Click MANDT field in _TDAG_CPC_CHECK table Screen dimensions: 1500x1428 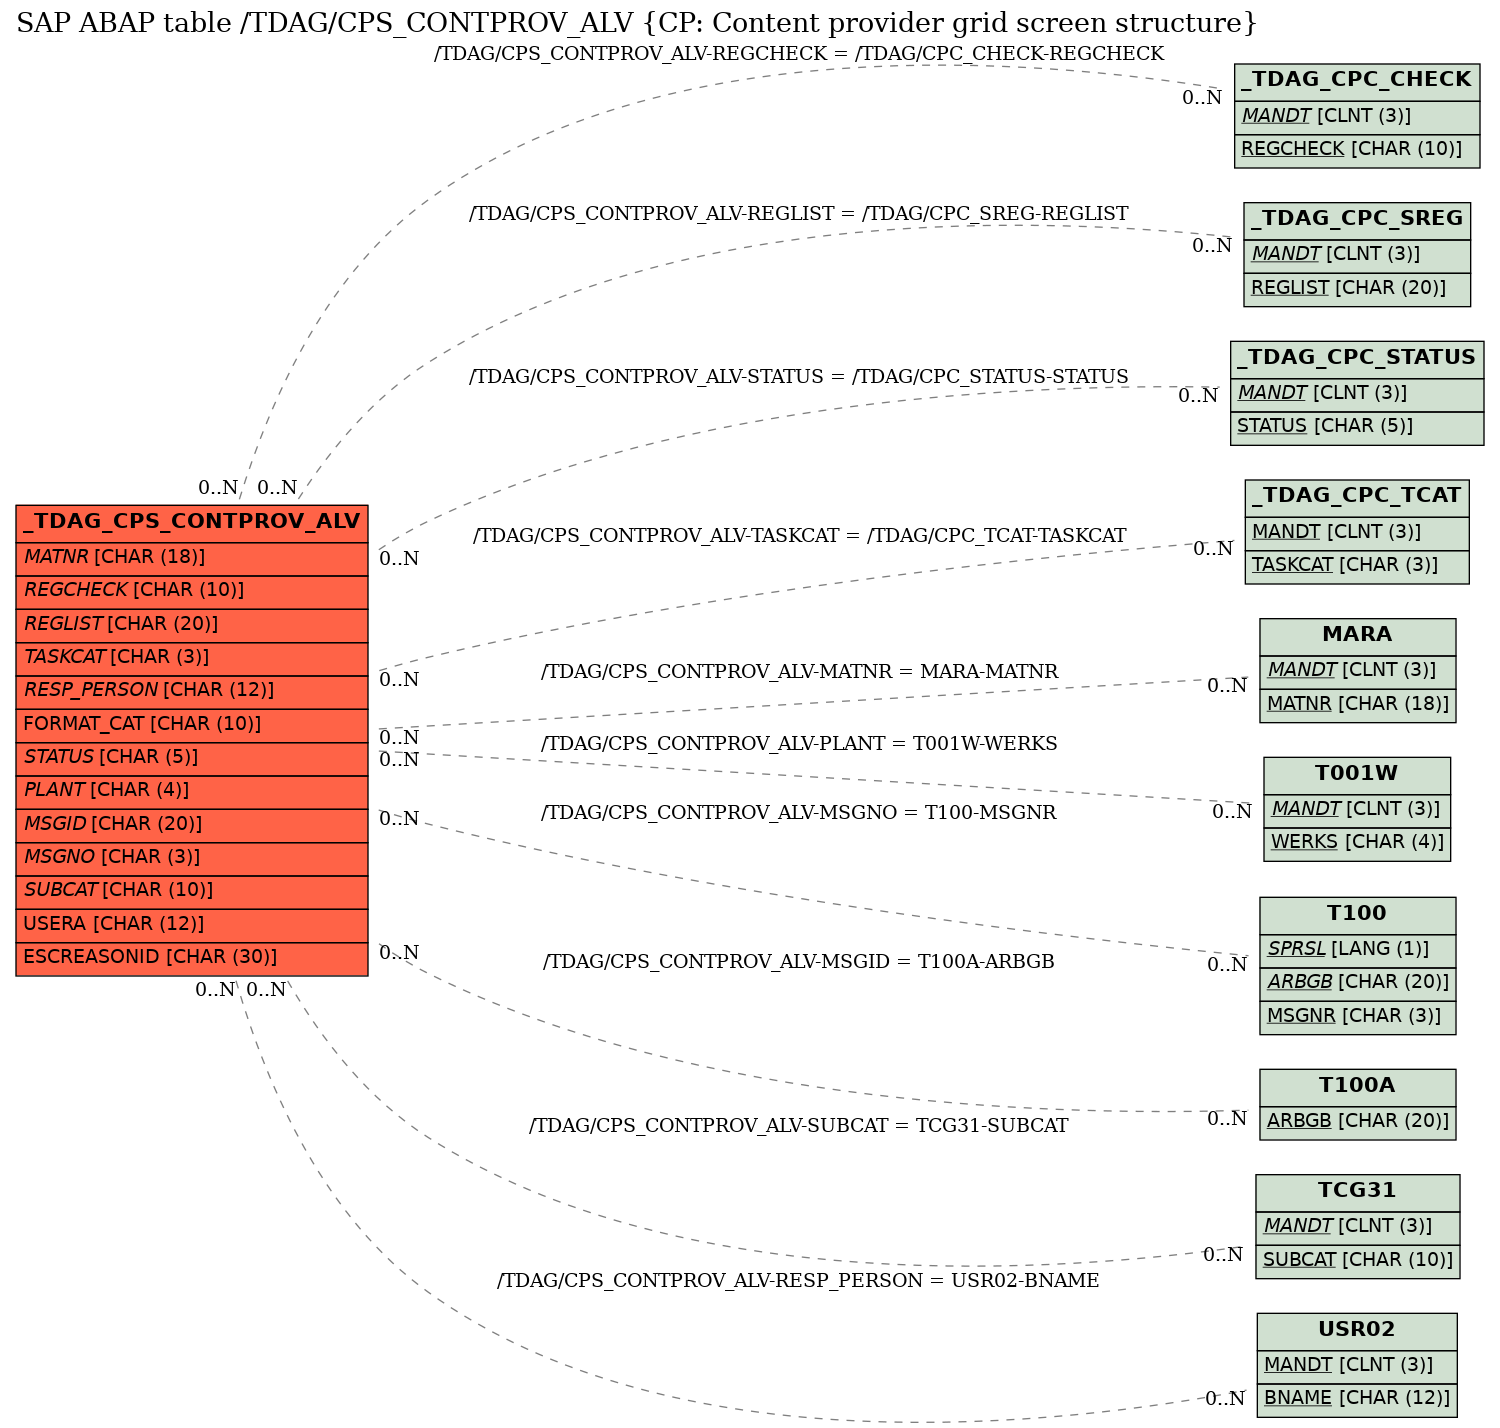point(1357,117)
